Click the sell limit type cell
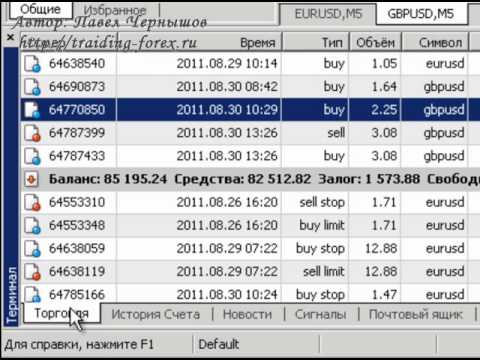Viewport: 480px width, 360px height. [x=324, y=272]
